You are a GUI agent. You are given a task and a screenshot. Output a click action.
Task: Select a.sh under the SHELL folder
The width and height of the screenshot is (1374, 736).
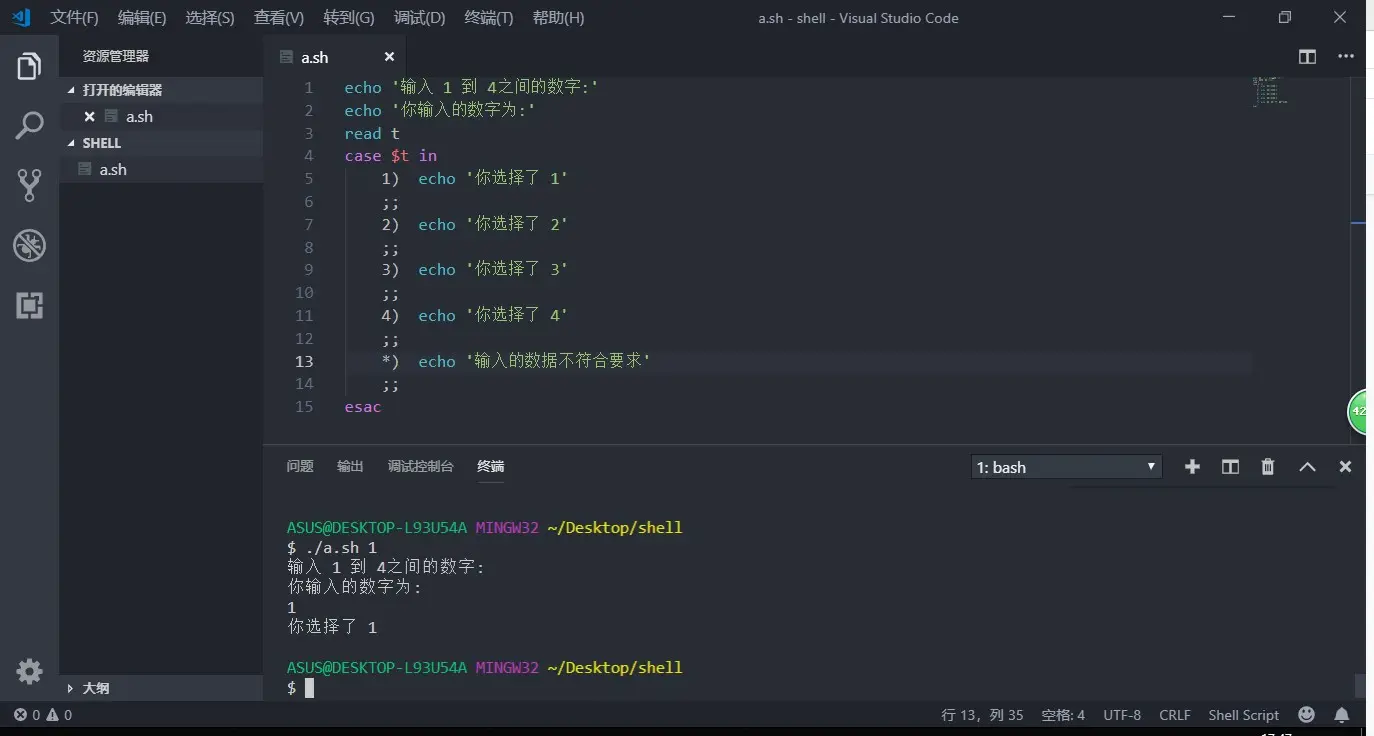(x=161, y=169)
